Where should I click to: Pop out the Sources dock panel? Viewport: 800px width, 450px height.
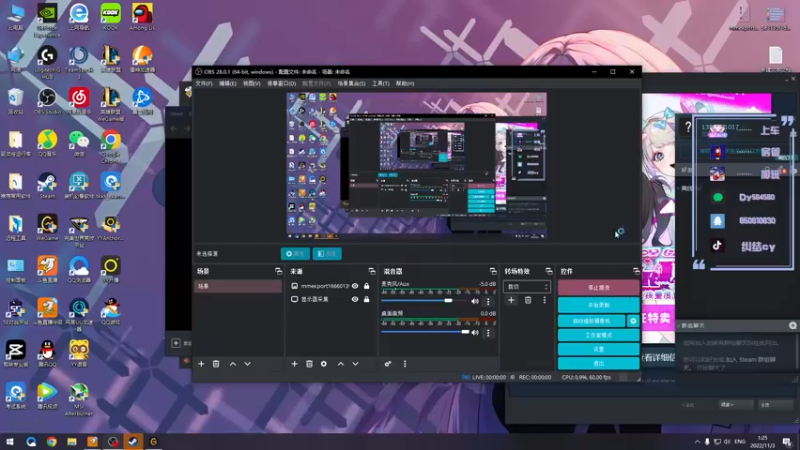pyautogui.click(x=371, y=271)
